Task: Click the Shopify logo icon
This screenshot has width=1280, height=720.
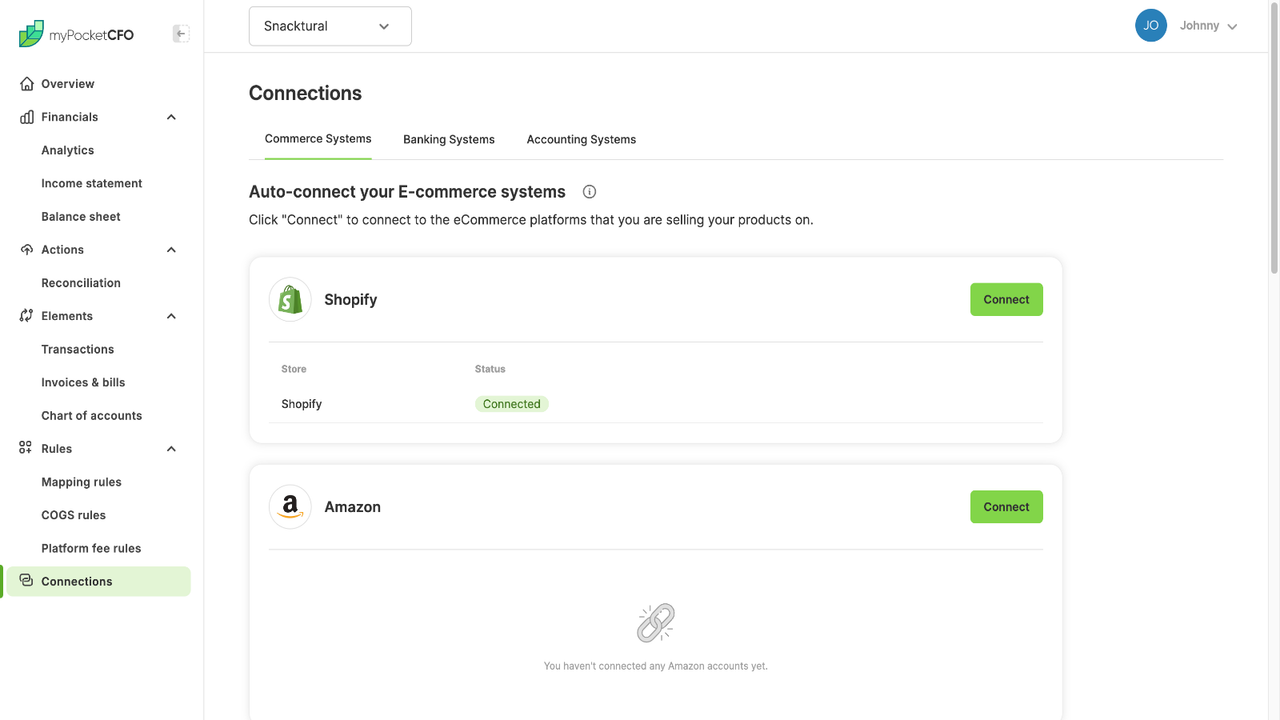Action: [x=290, y=299]
